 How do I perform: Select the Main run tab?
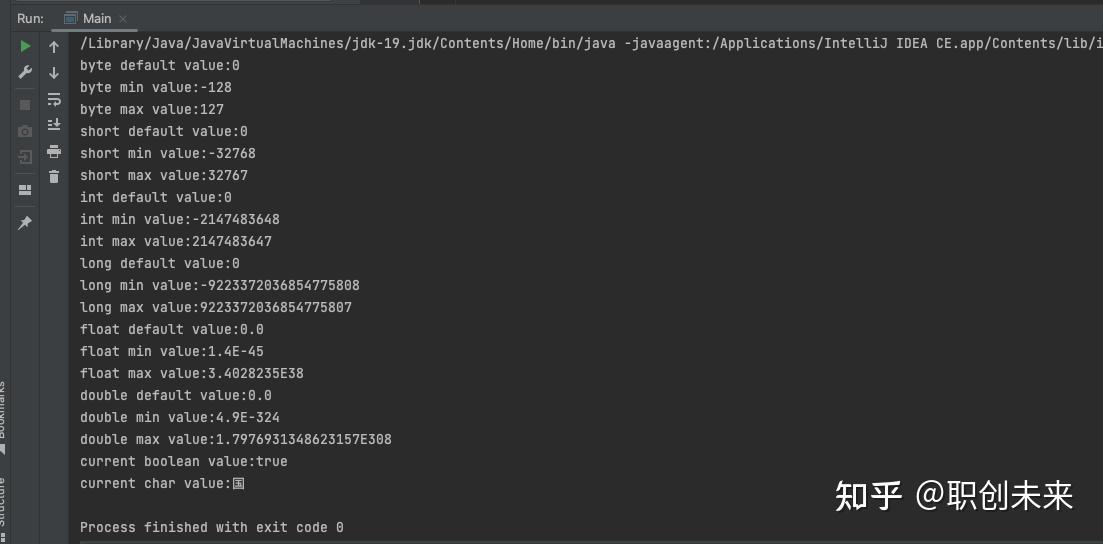coord(87,18)
